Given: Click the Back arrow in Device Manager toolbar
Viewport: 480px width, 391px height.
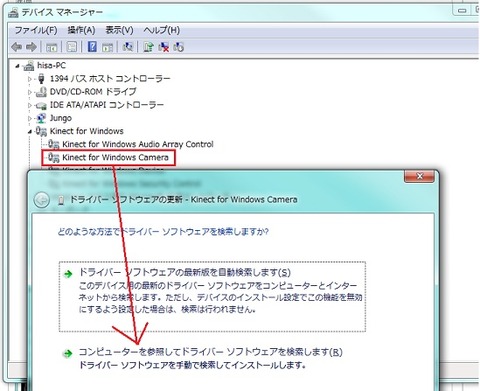Looking at the screenshot, I should pos(16,47).
